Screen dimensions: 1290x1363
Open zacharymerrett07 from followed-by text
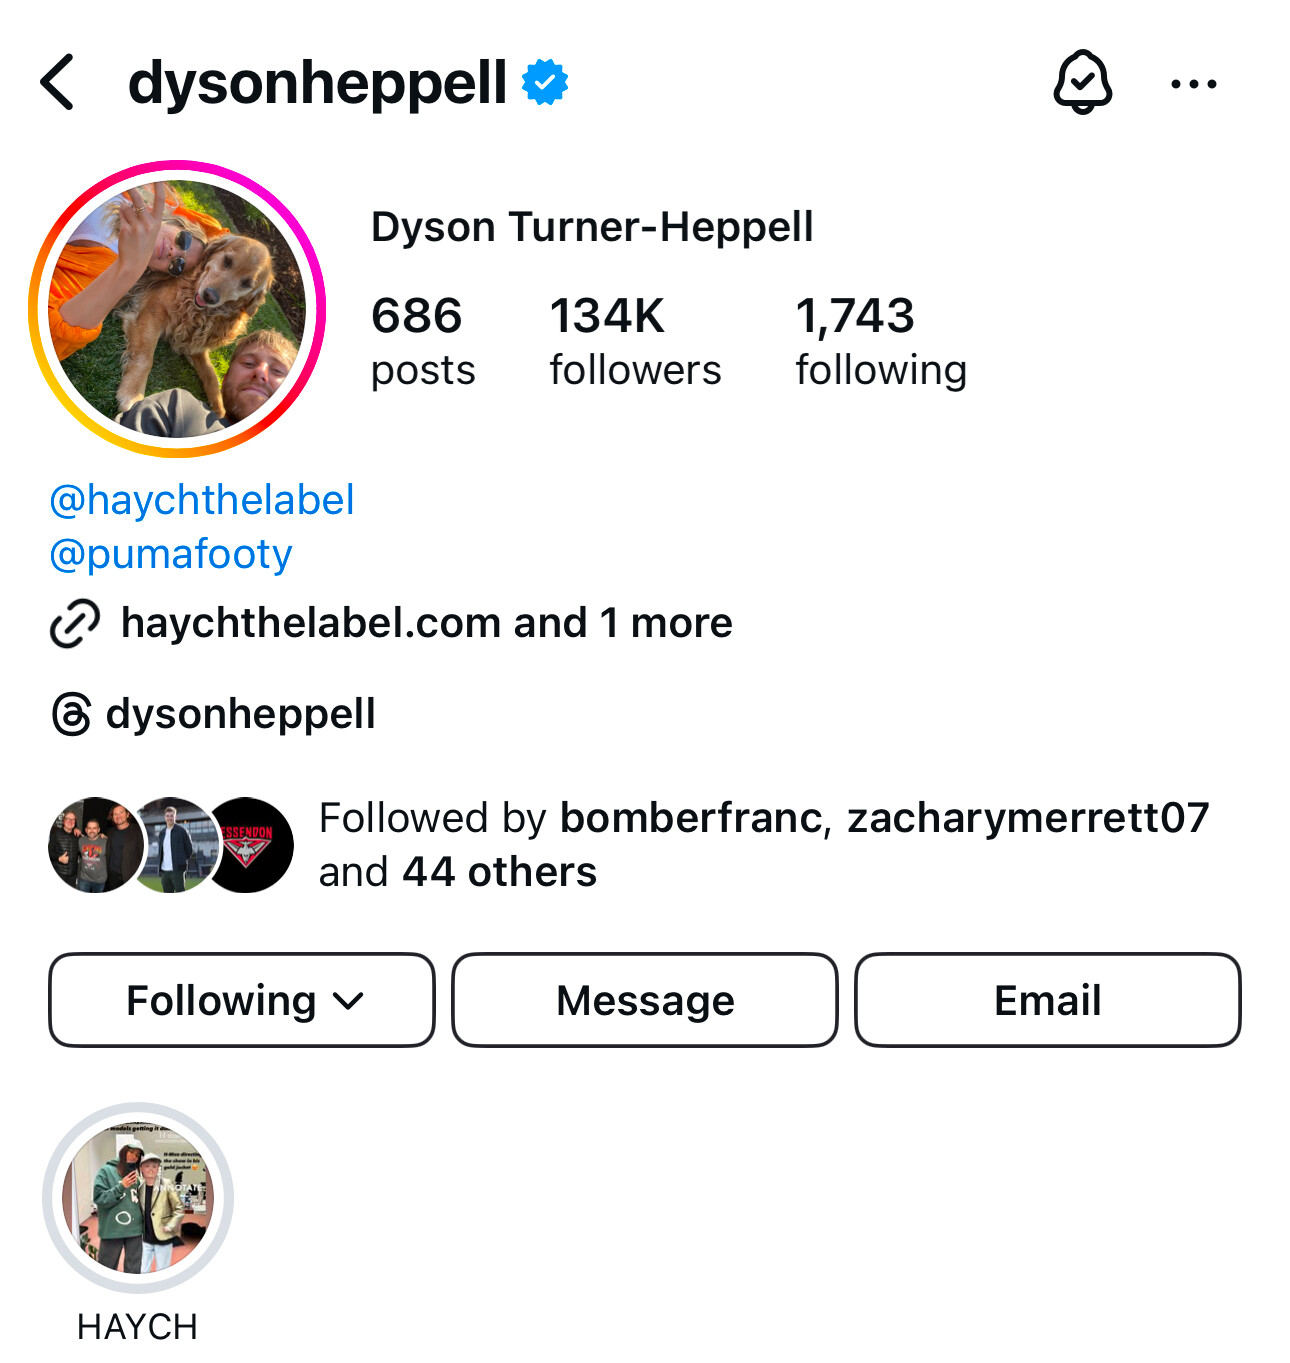(x=1028, y=818)
